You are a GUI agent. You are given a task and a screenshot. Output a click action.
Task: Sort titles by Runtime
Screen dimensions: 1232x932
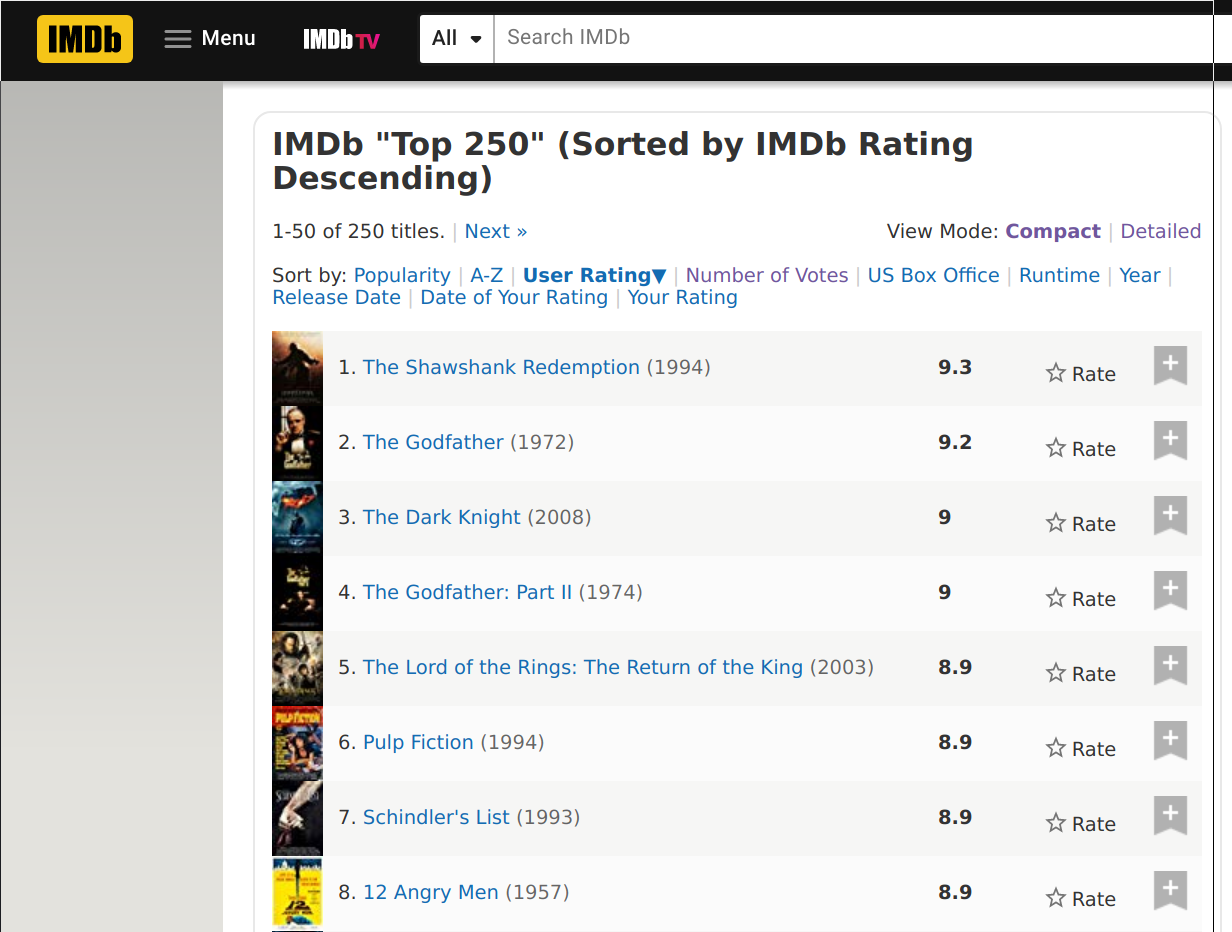point(1059,275)
